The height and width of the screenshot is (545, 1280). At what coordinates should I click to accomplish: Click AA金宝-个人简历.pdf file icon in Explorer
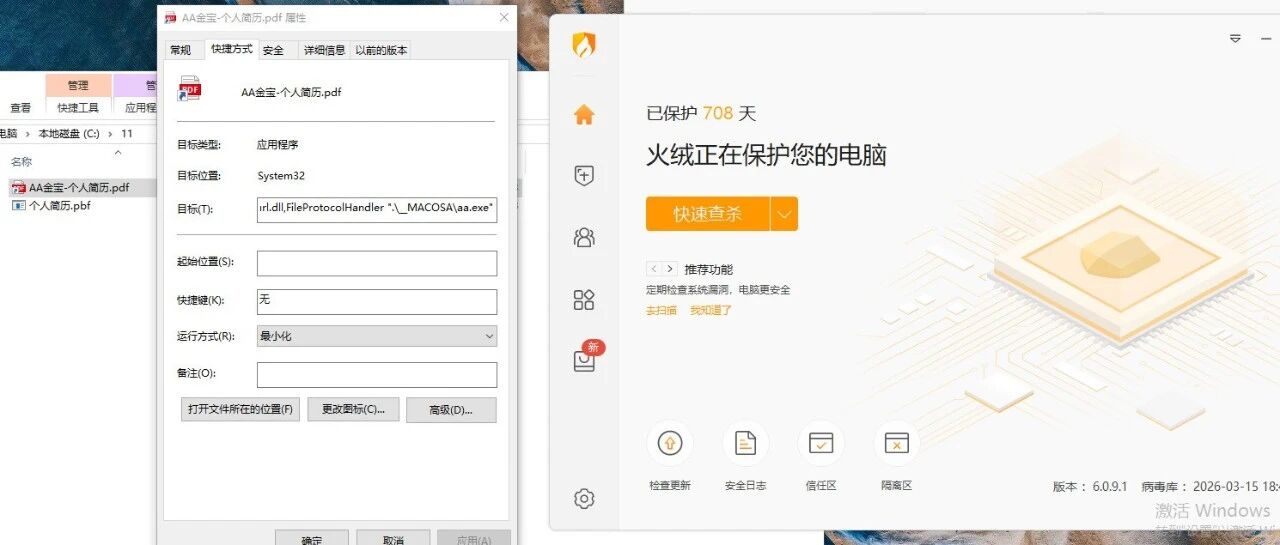coord(18,187)
